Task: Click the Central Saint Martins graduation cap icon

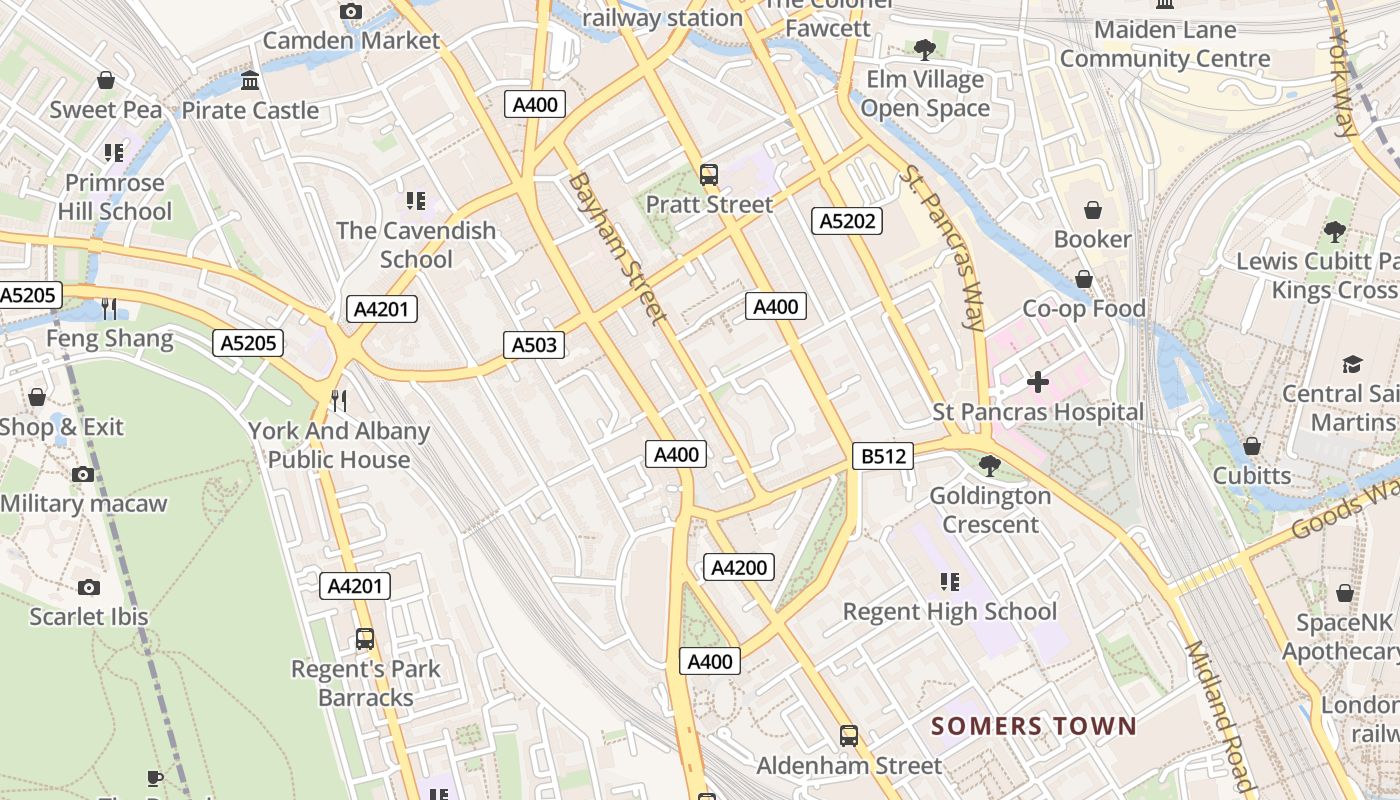Action: [x=1353, y=364]
